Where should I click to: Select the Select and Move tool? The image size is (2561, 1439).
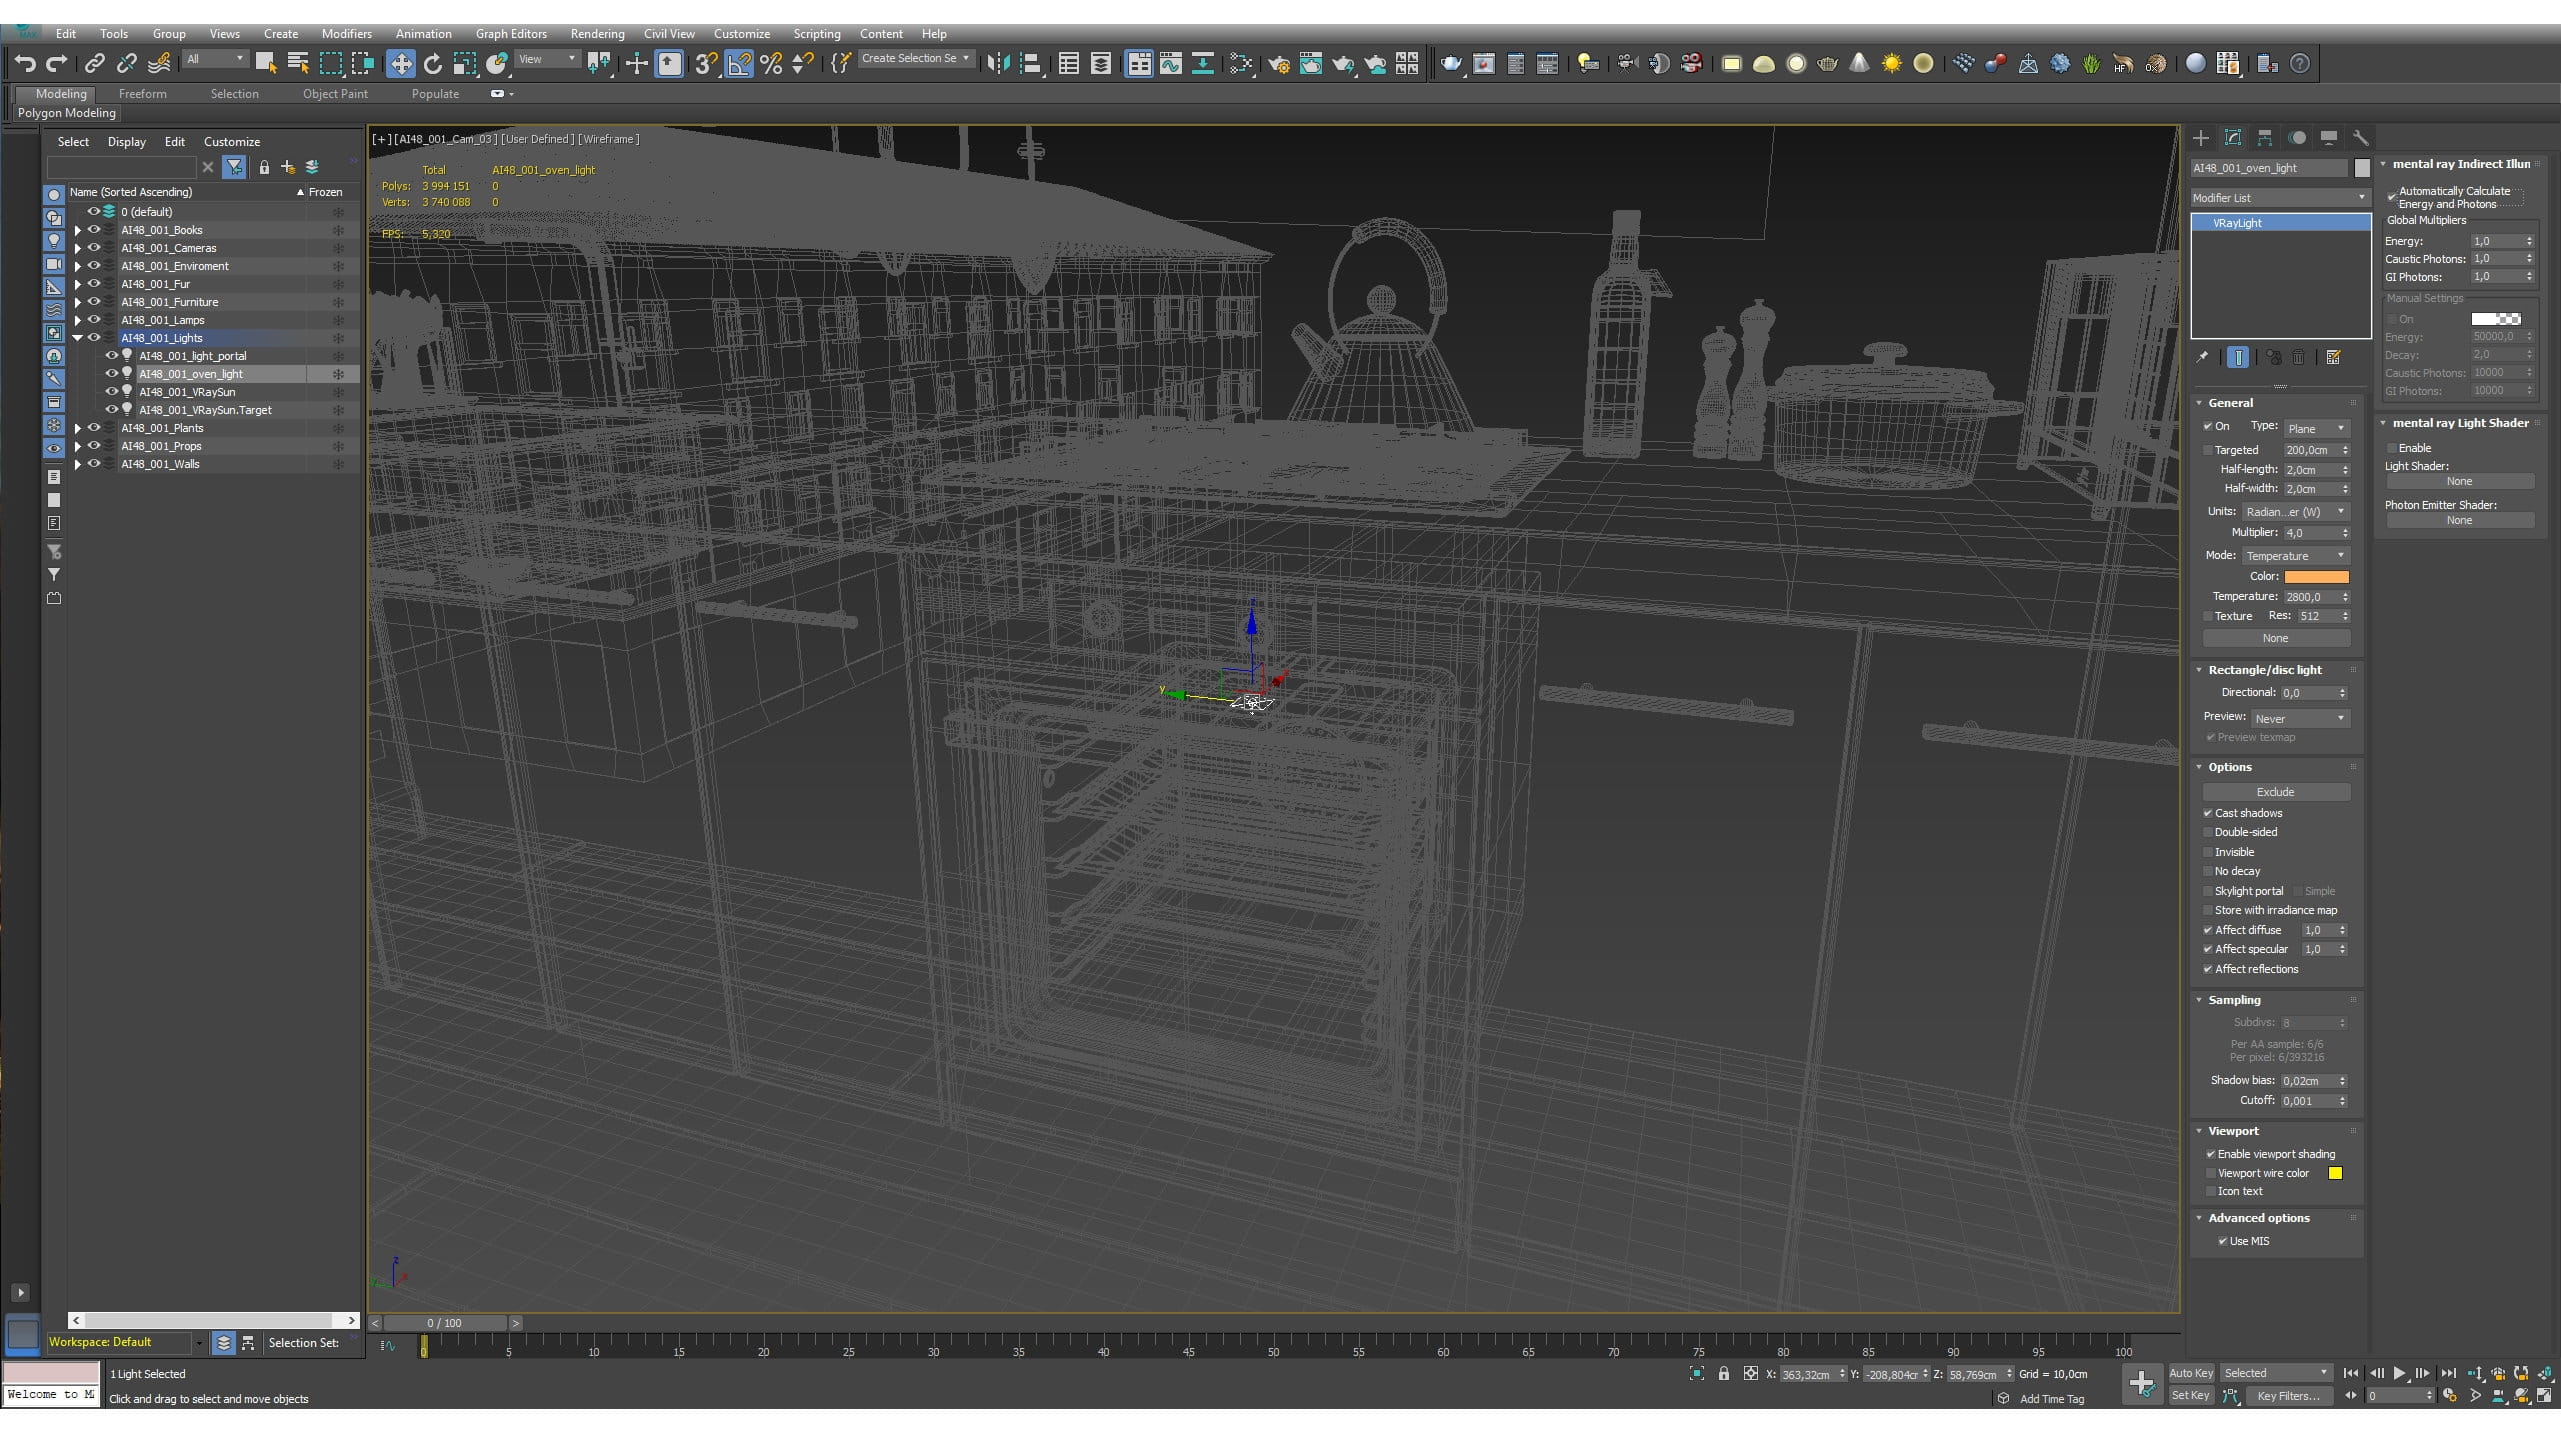pos(400,64)
